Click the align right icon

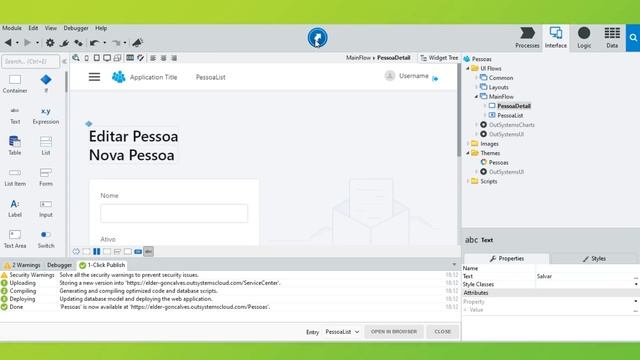click(x=174, y=58)
